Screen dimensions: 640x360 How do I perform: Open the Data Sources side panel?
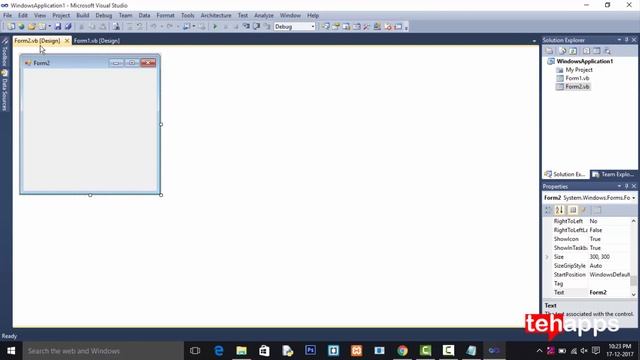tap(4, 91)
